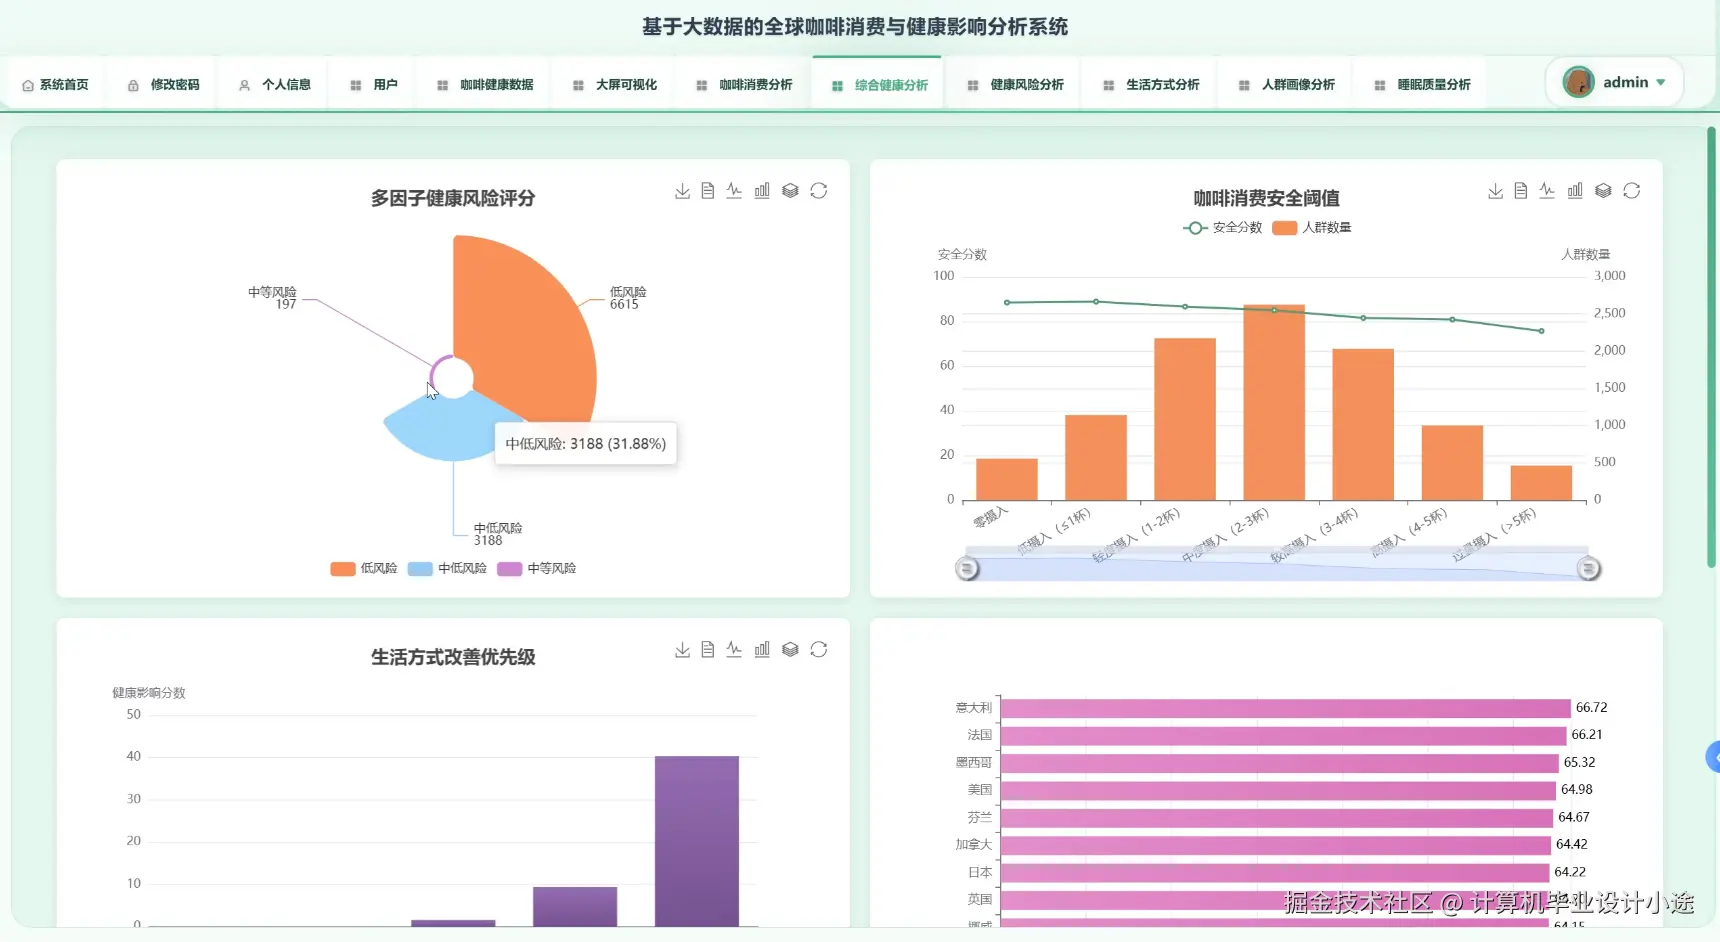
Task: Download 生活方式改善优先级 chart image
Action: click(x=682, y=650)
